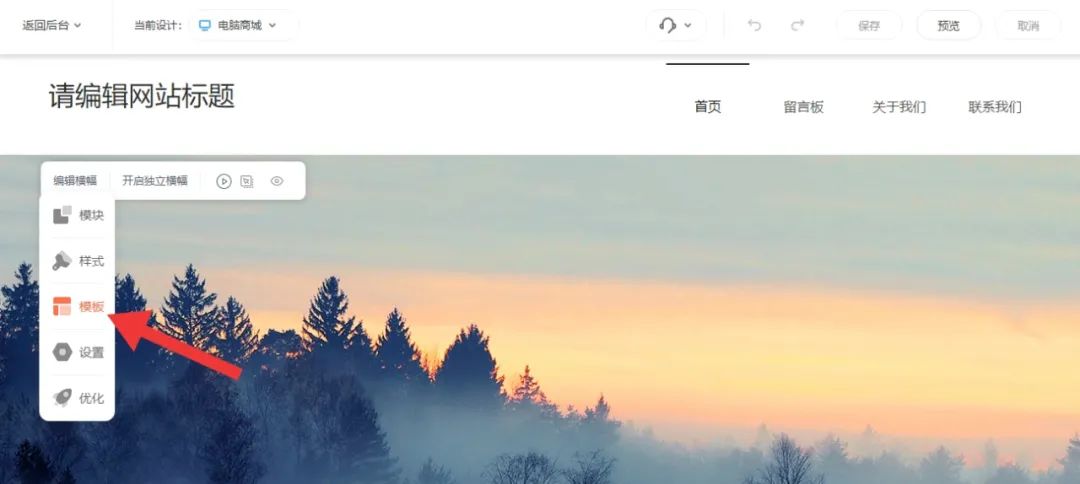Screen dimensions: 1080x484
Task: Toggle 开启独立横幅 option
Action: [x=155, y=181]
